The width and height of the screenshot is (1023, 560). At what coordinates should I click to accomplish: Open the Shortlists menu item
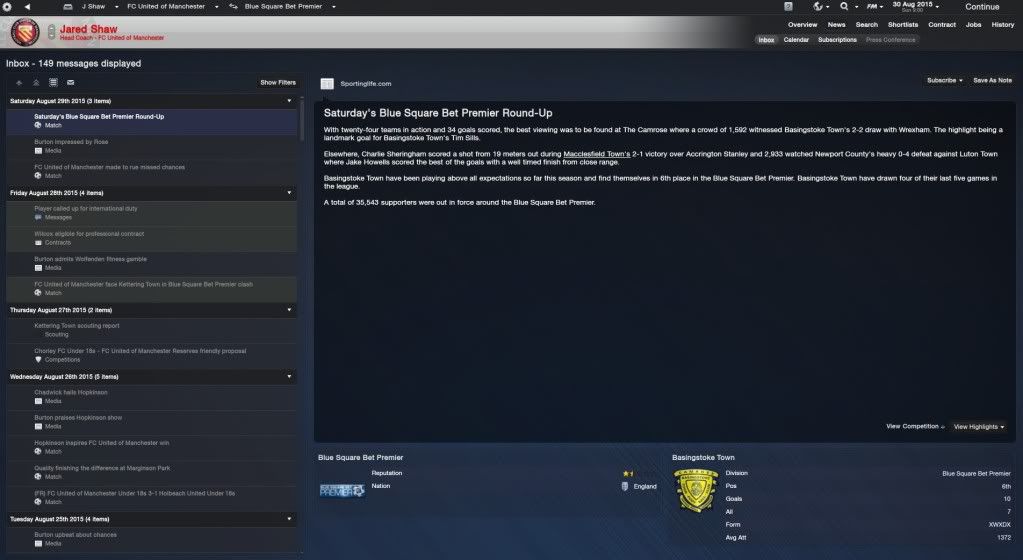click(x=903, y=25)
